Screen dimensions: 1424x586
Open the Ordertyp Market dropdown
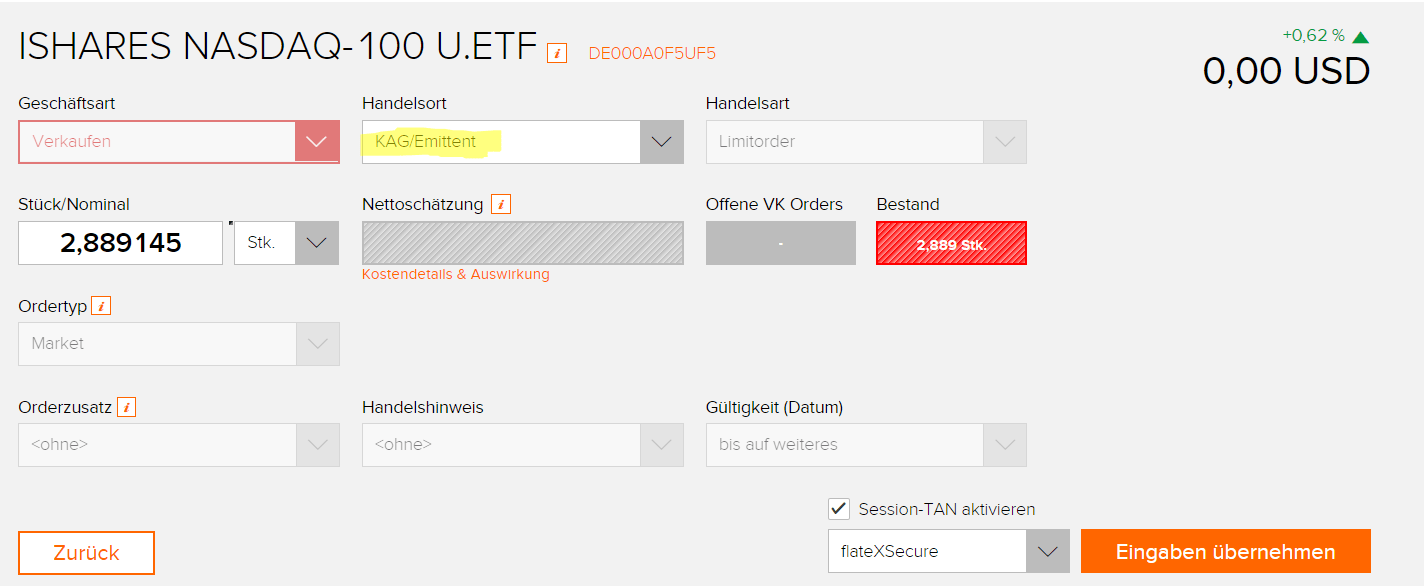click(x=179, y=344)
